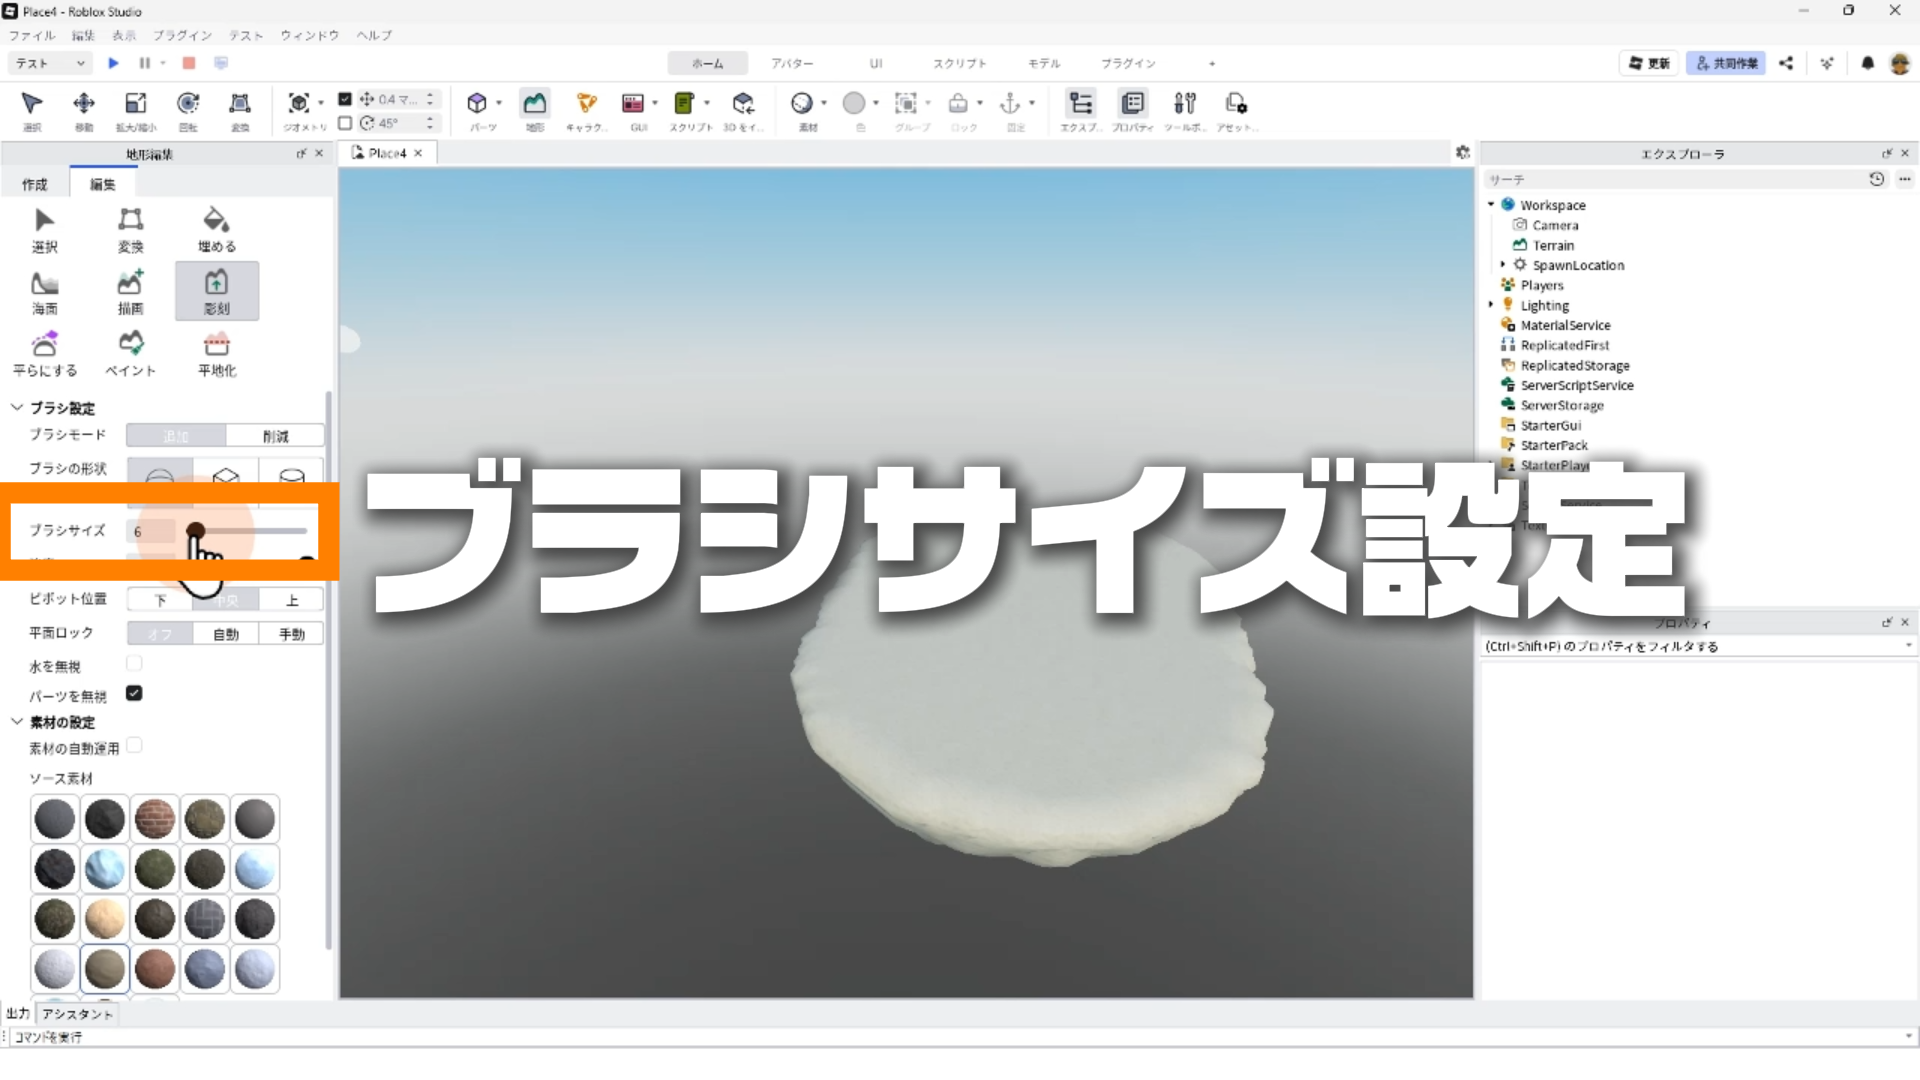Set brush mode to 削減

click(x=275, y=436)
